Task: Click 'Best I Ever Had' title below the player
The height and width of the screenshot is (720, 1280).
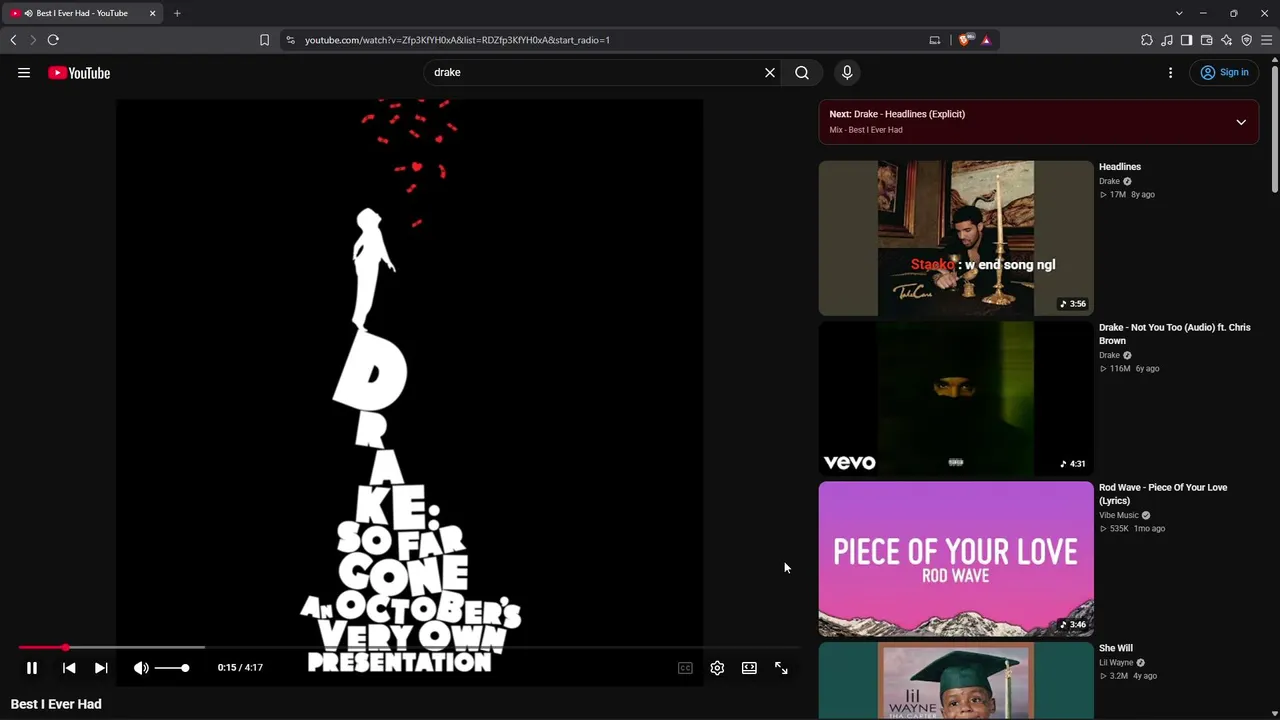Action: (x=56, y=704)
